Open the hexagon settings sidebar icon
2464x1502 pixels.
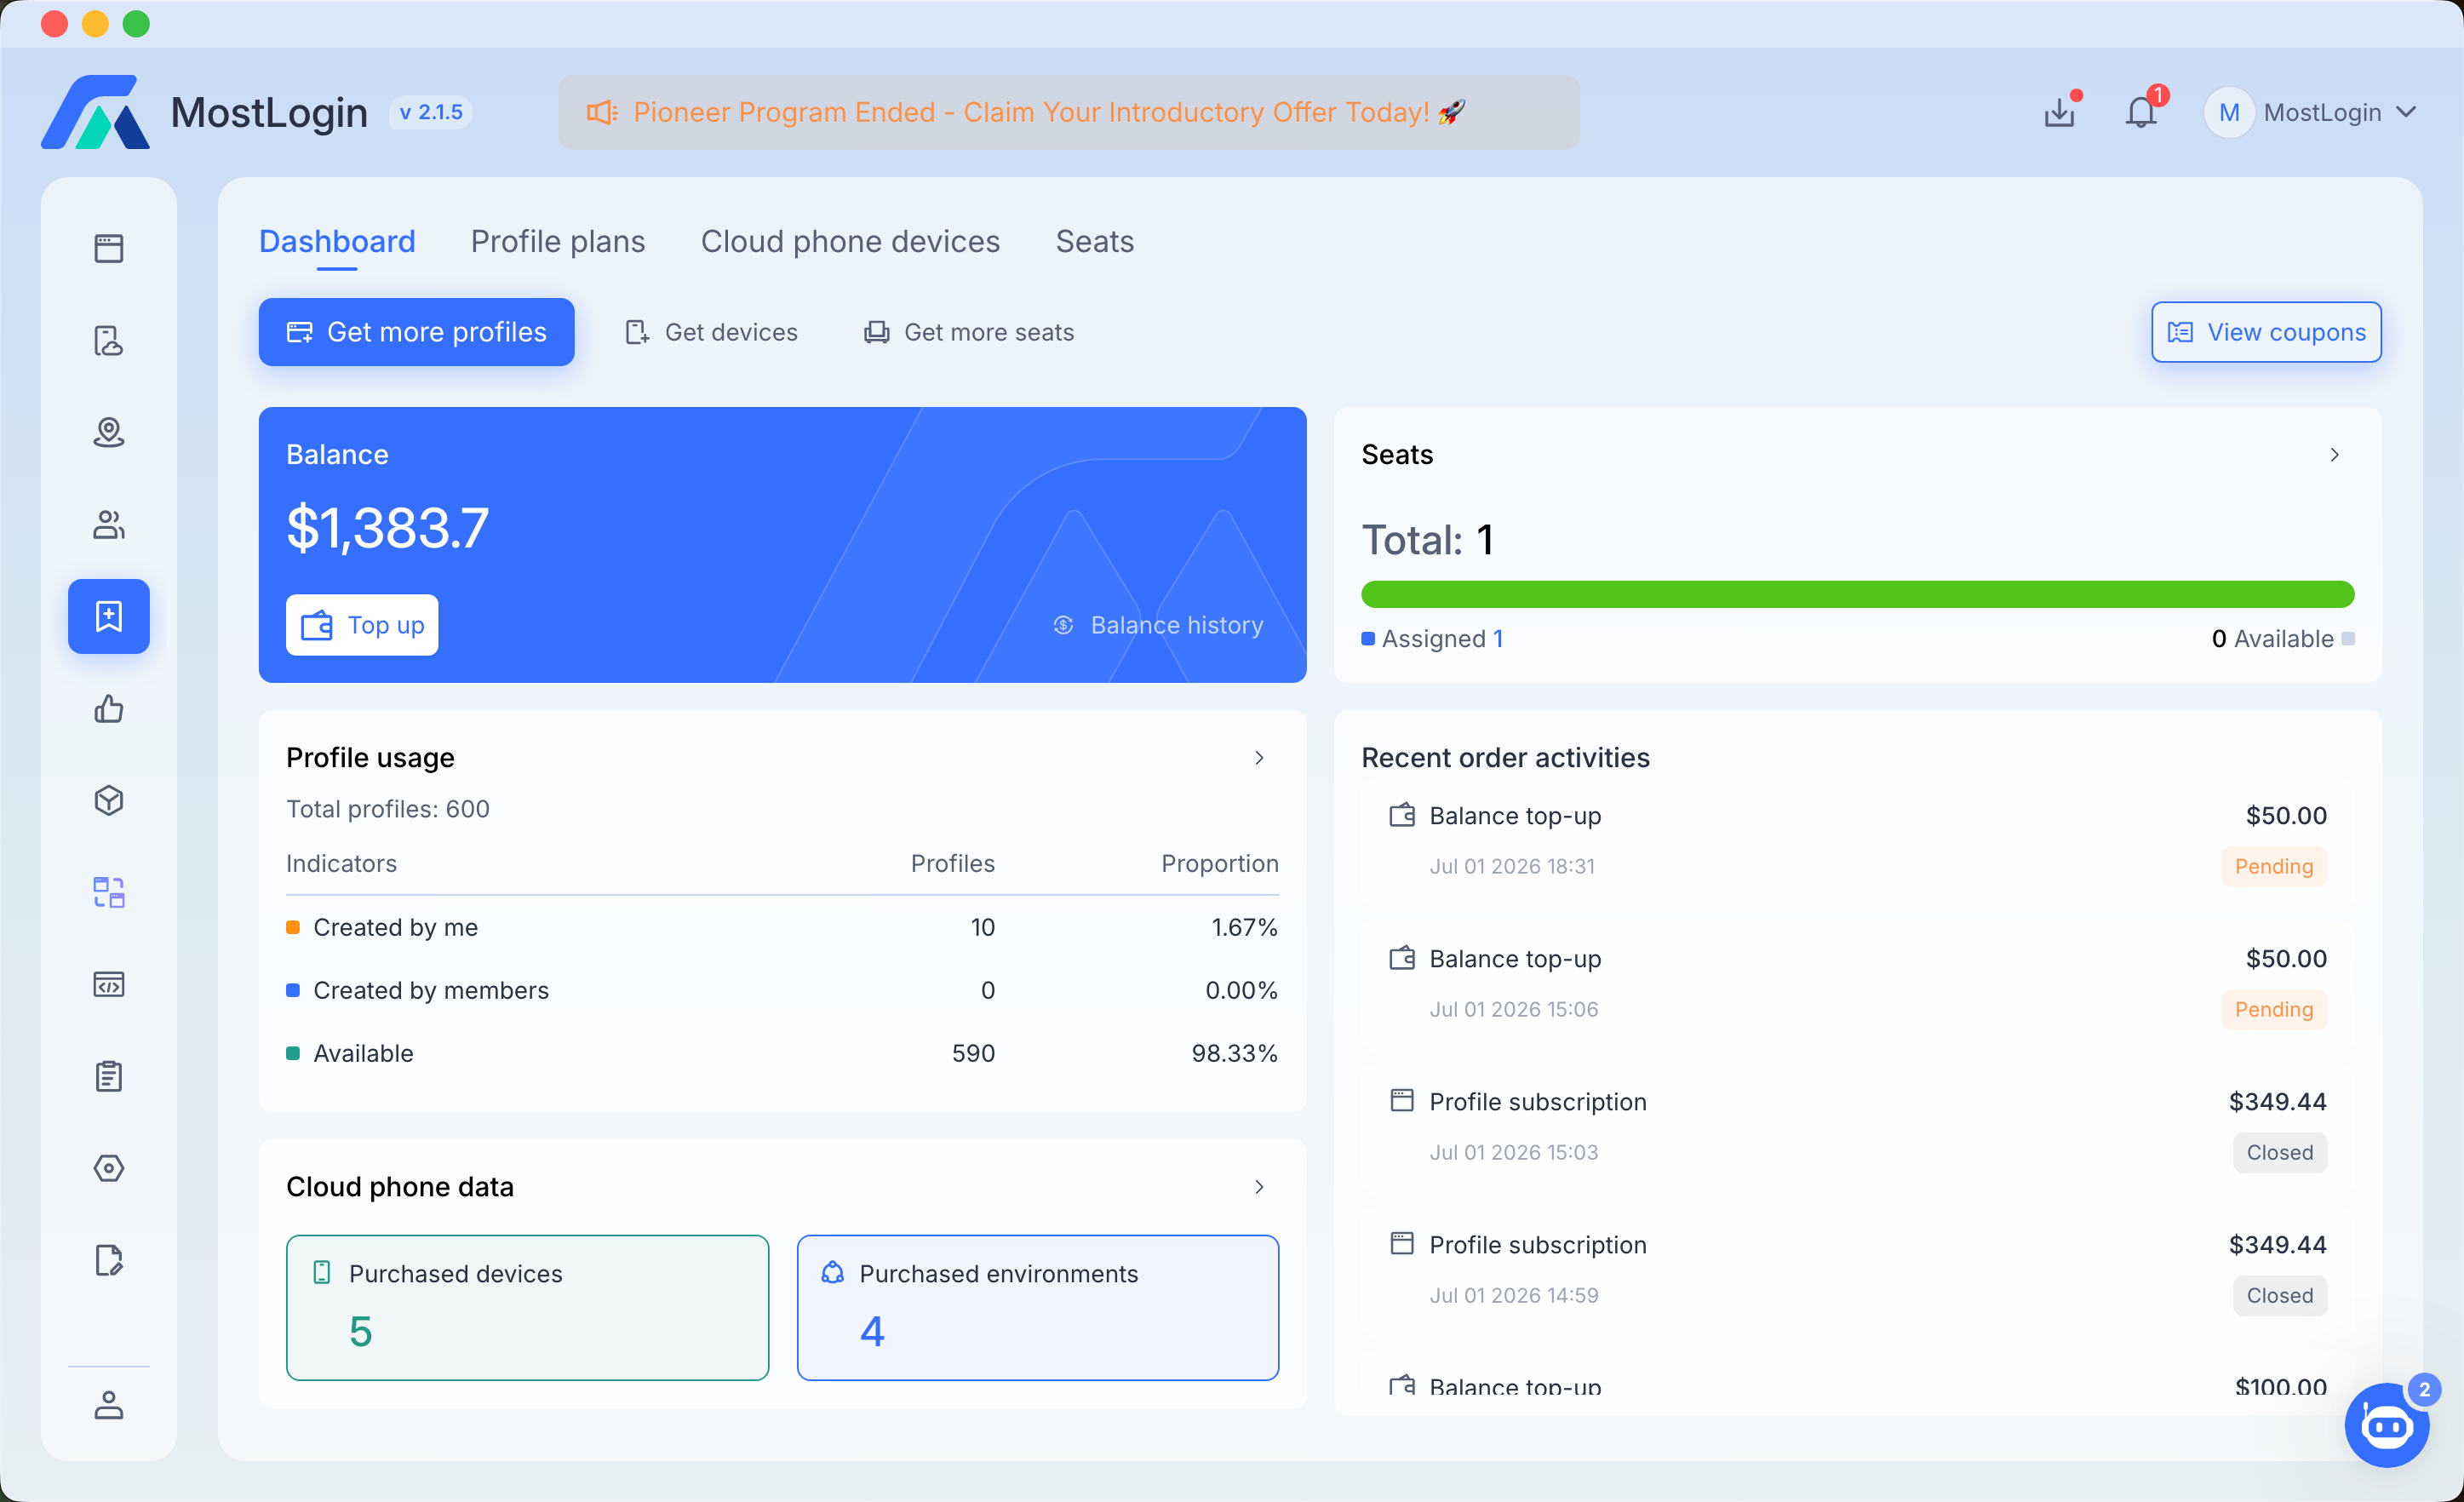[108, 1168]
